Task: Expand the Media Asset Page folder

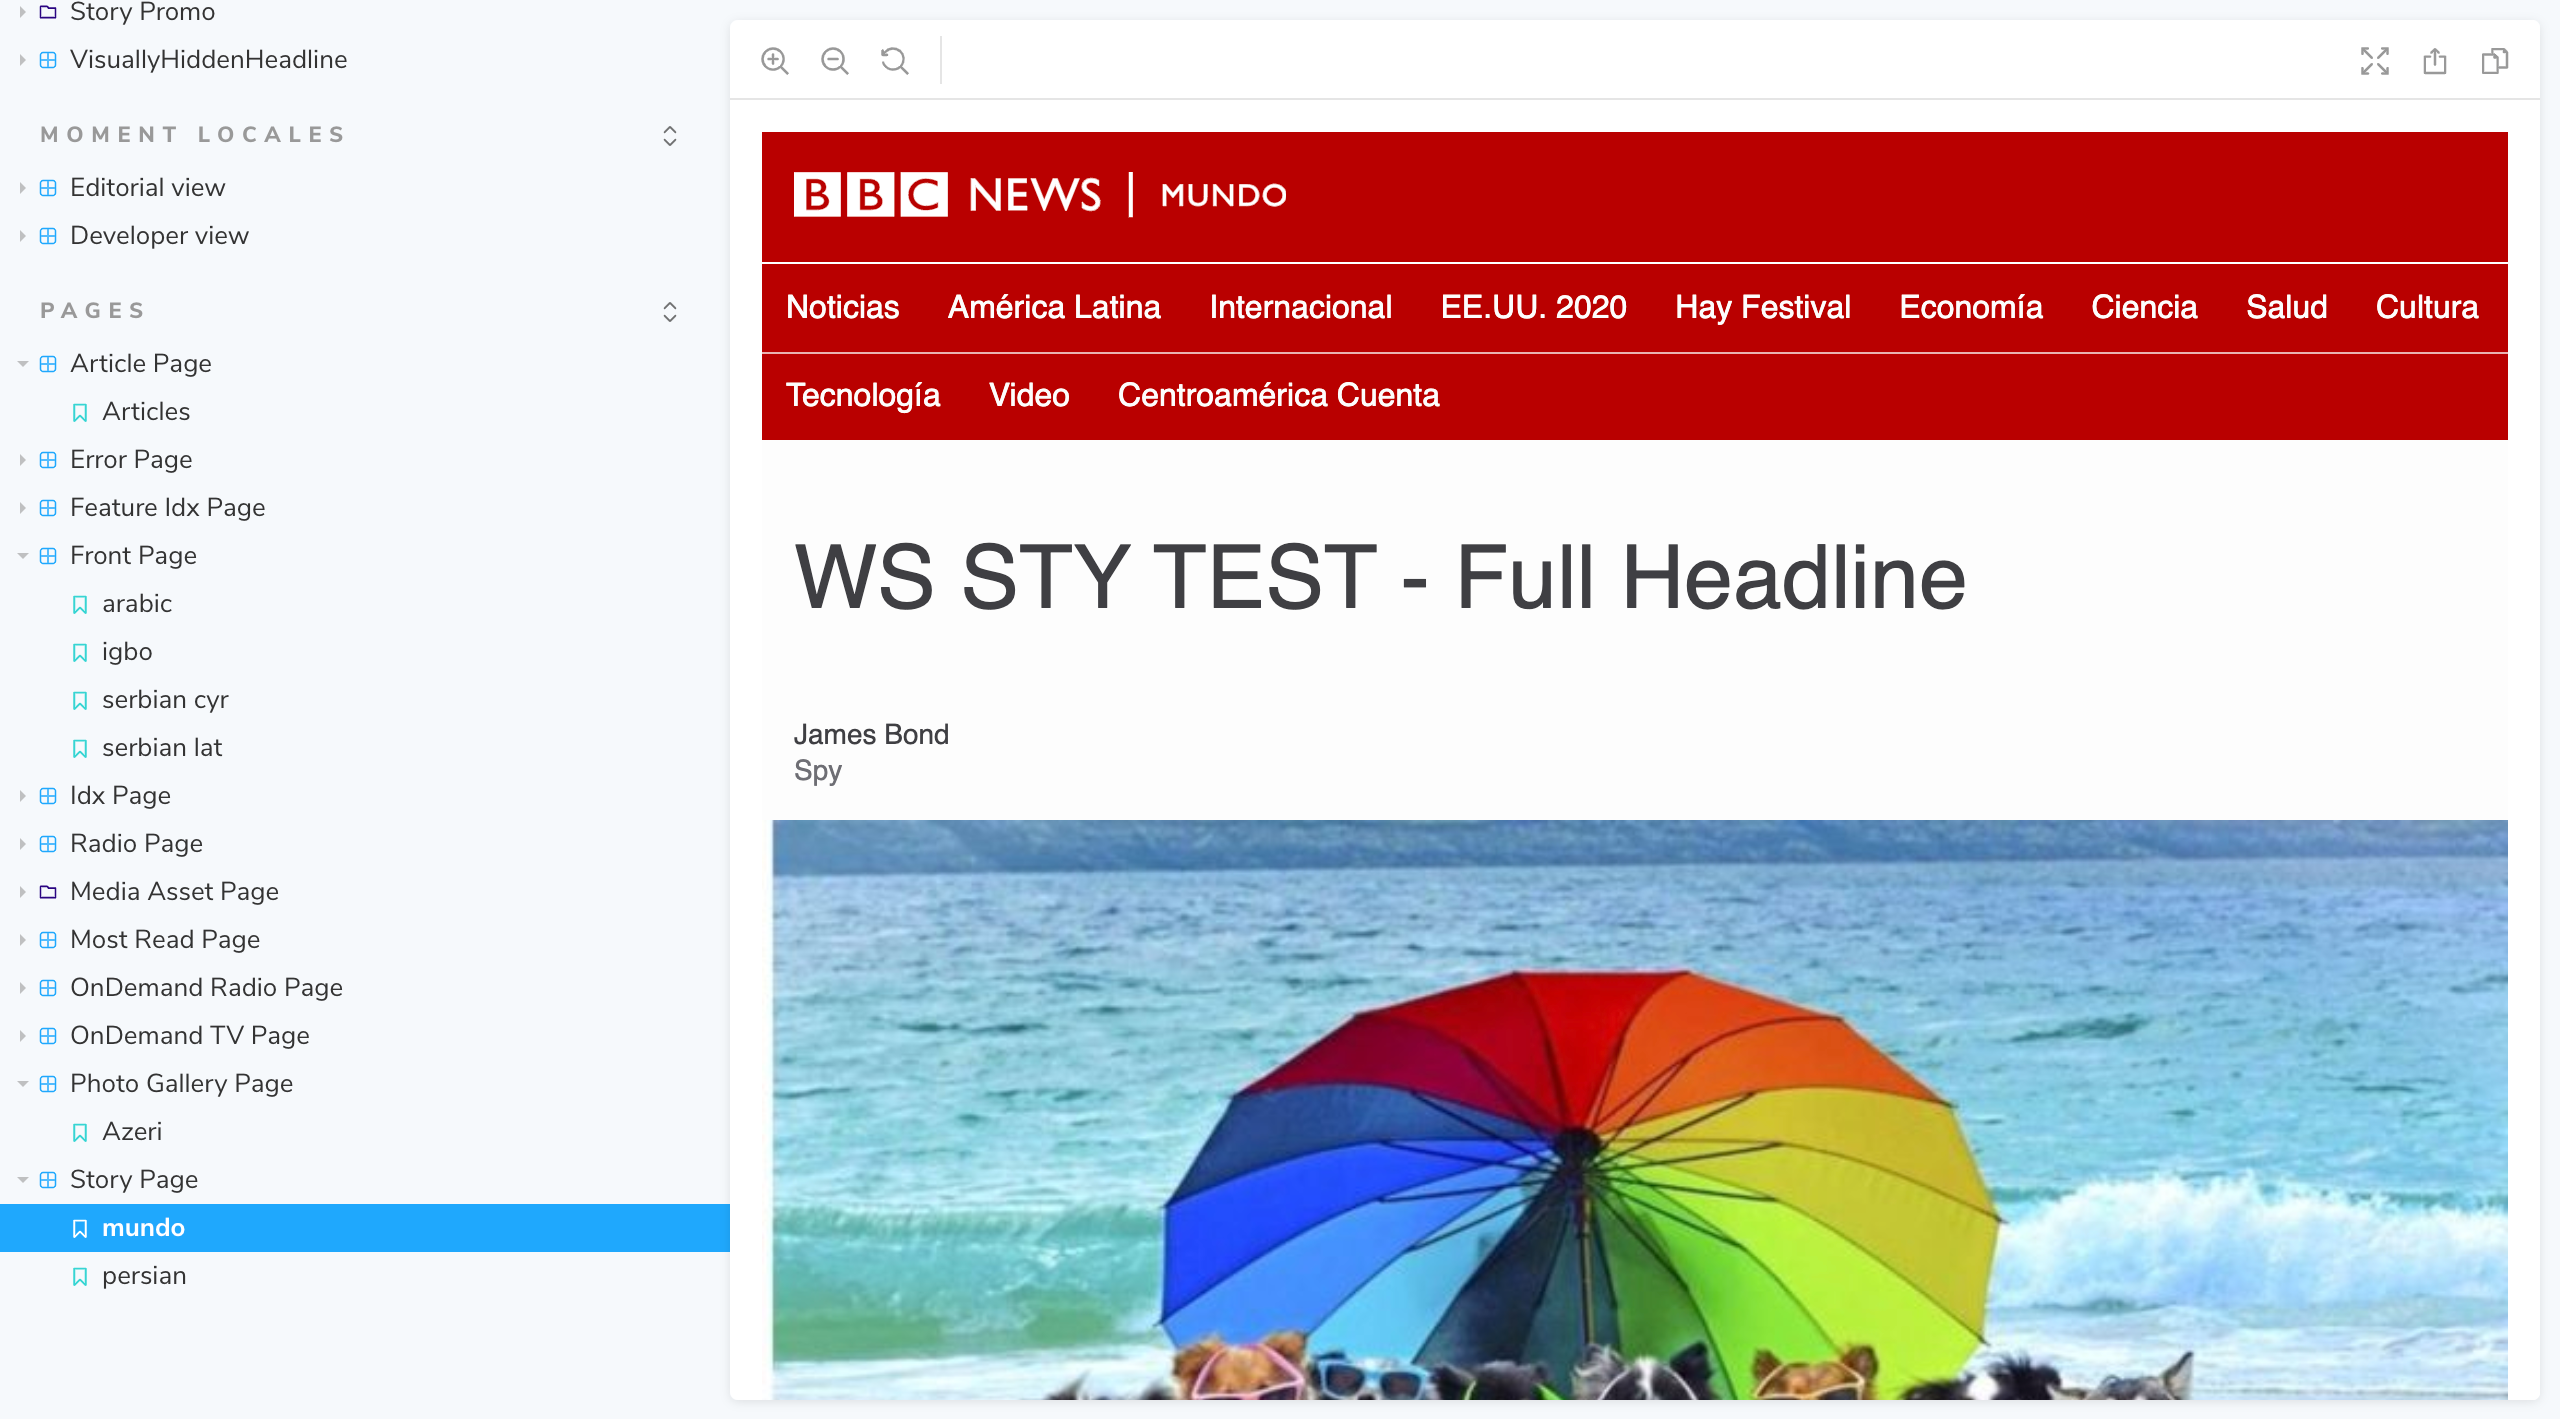Action: 22,892
